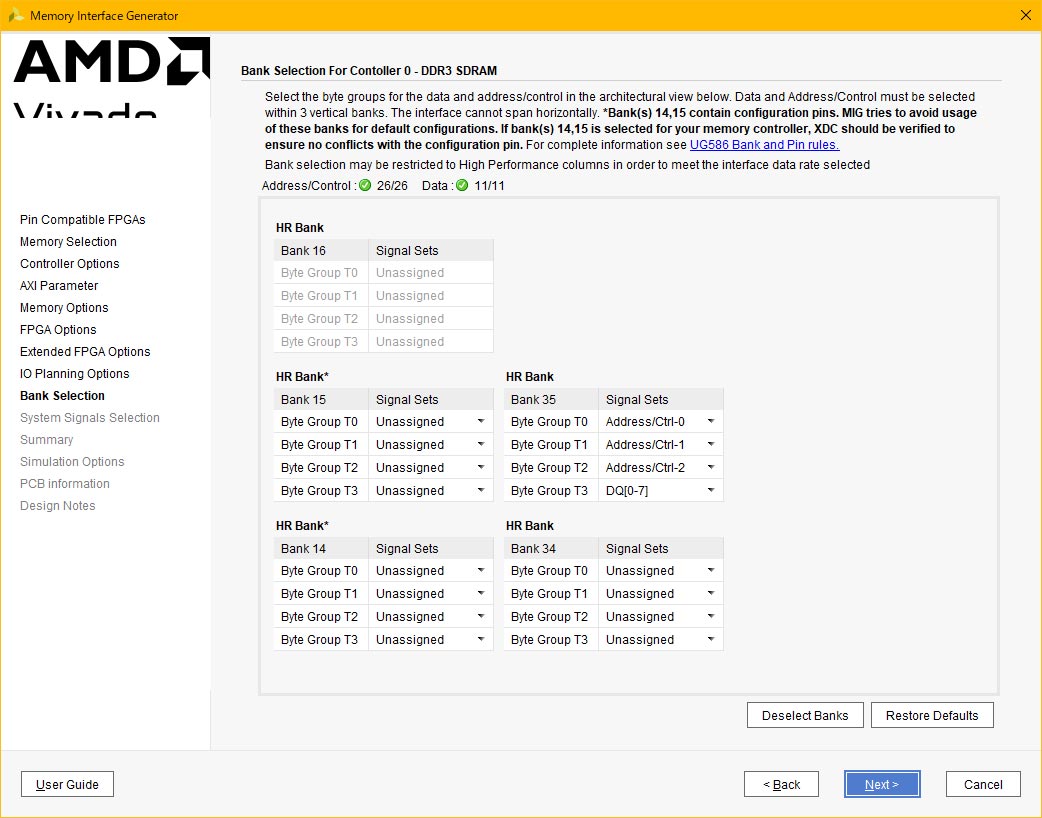Select AXI Parameter in the sidebar

[59, 286]
